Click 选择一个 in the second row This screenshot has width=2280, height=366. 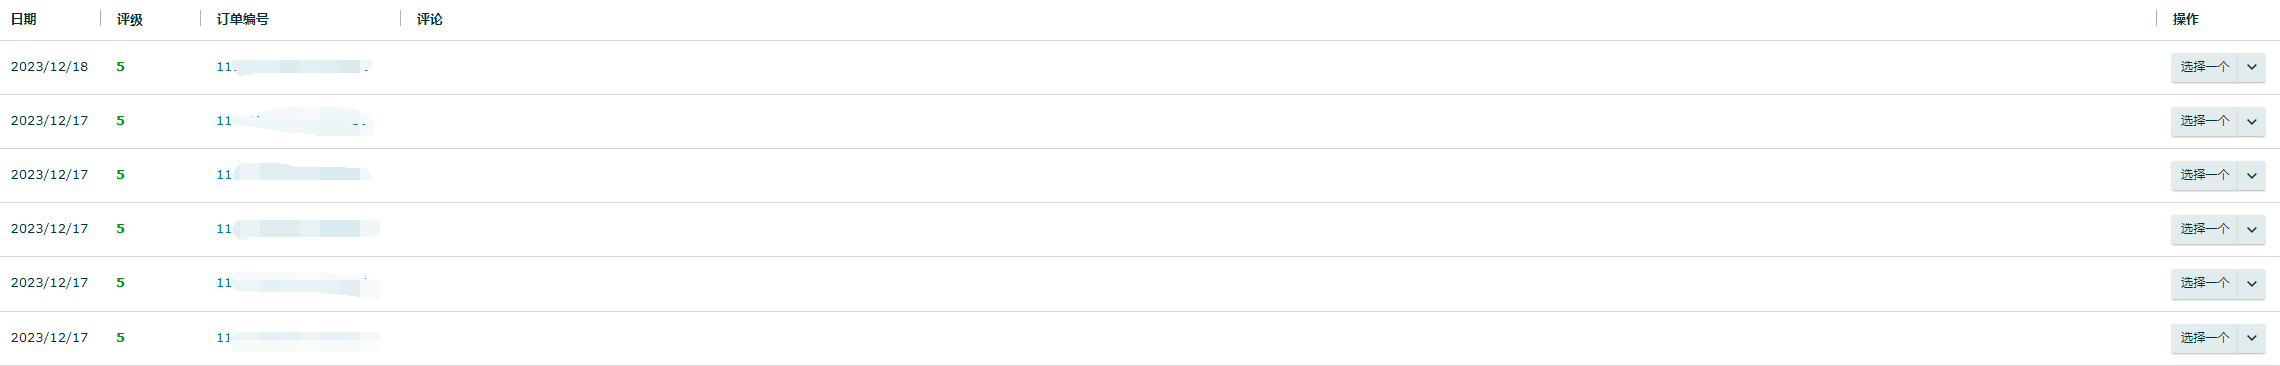coord(2204,121)
